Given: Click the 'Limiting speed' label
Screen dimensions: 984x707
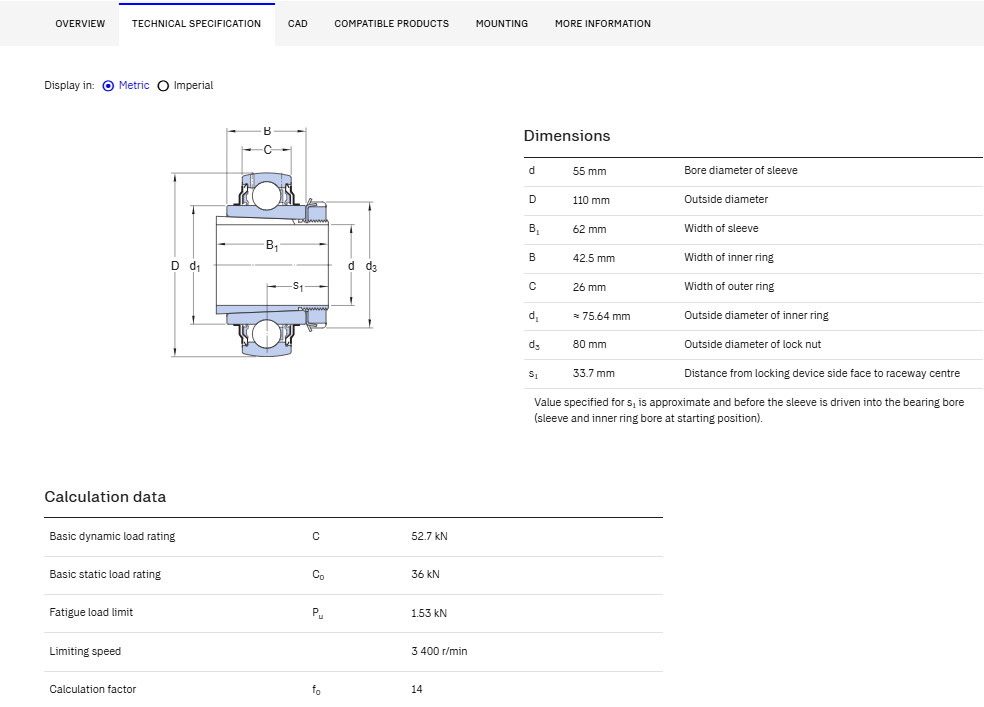Looking at the screenshot, I should (x=85, y=652).
